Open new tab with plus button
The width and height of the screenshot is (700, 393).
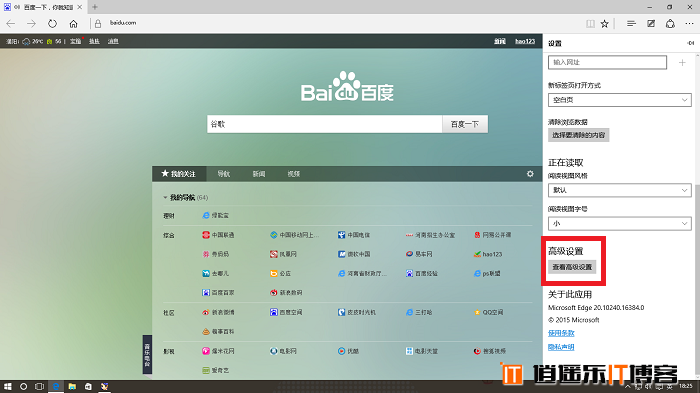click(95, 7)
